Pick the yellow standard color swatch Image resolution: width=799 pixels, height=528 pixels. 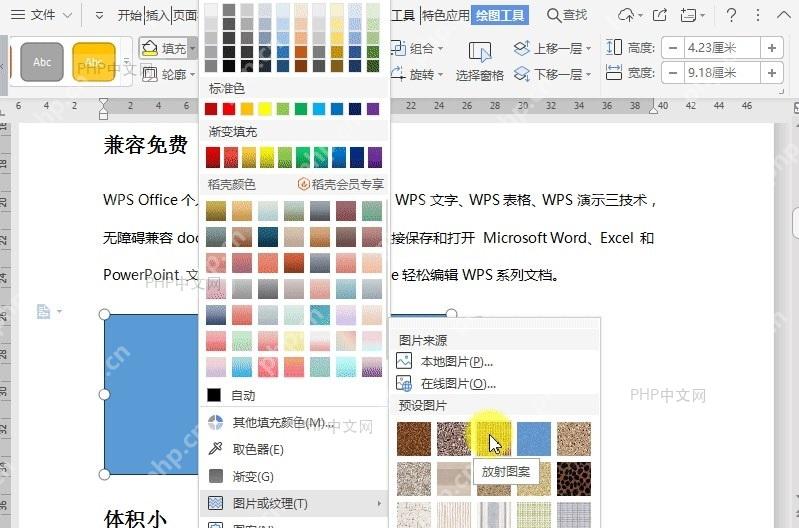click(265, 109)
